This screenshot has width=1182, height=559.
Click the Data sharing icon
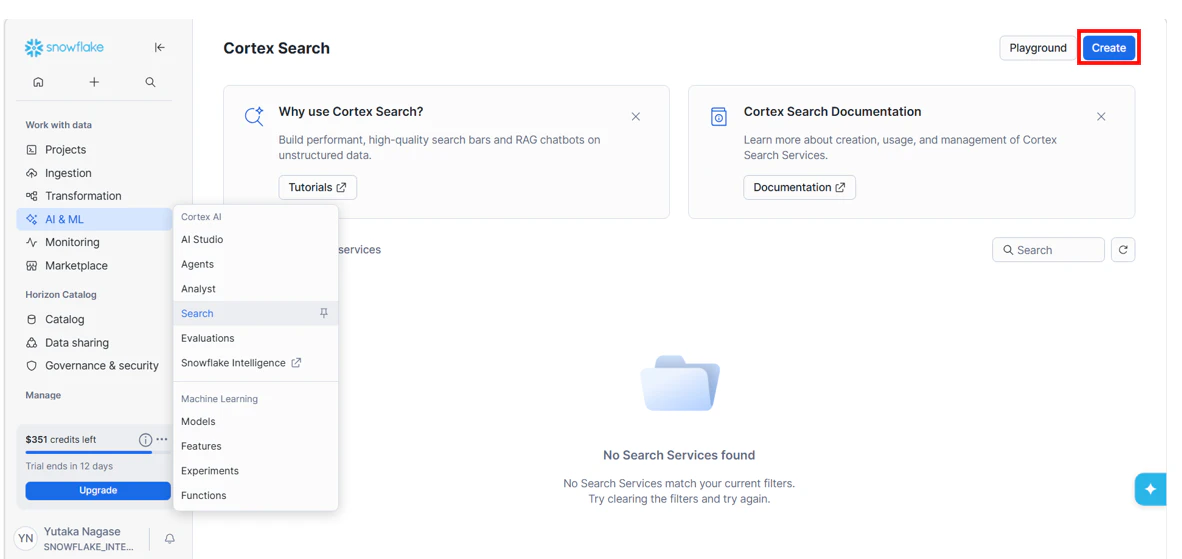pos(32,343)
